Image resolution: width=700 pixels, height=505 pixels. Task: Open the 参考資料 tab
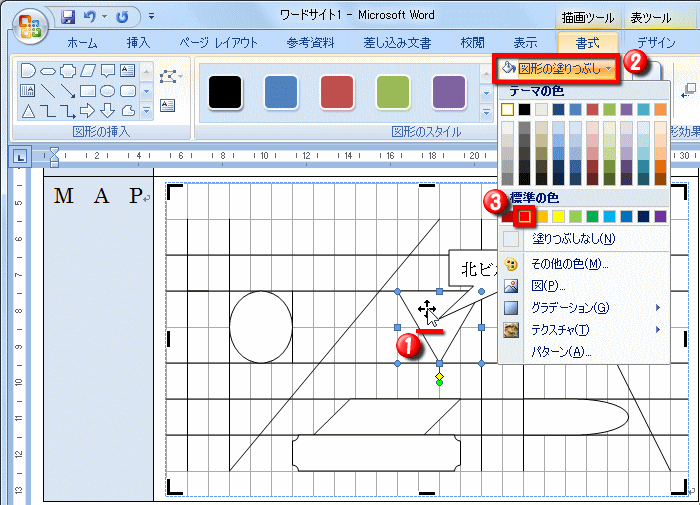point(310,43)
